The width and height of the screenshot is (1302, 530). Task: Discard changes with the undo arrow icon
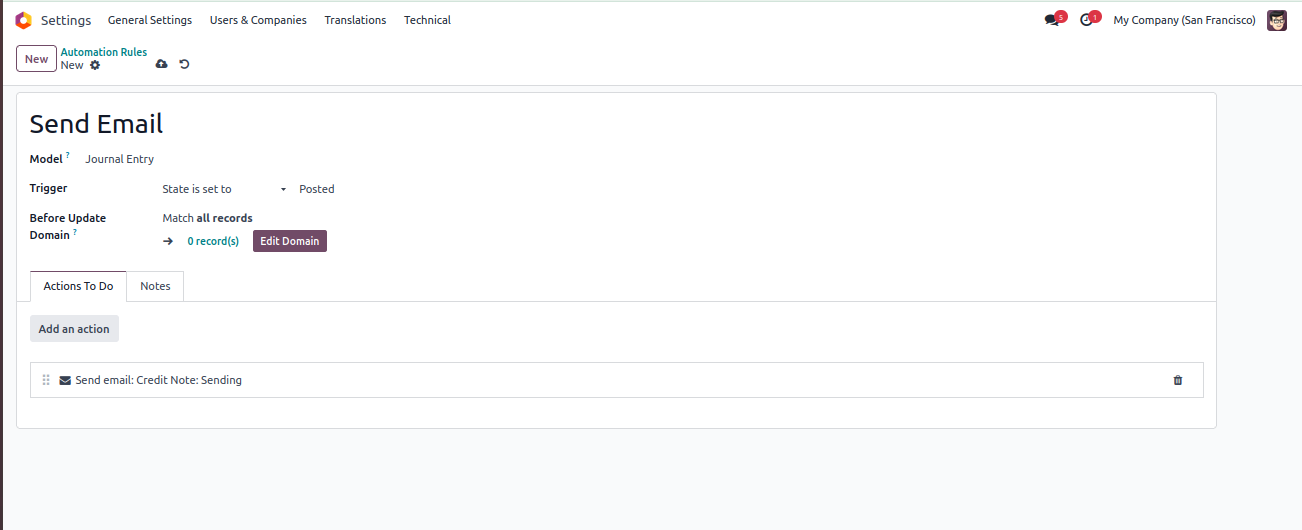184,64
